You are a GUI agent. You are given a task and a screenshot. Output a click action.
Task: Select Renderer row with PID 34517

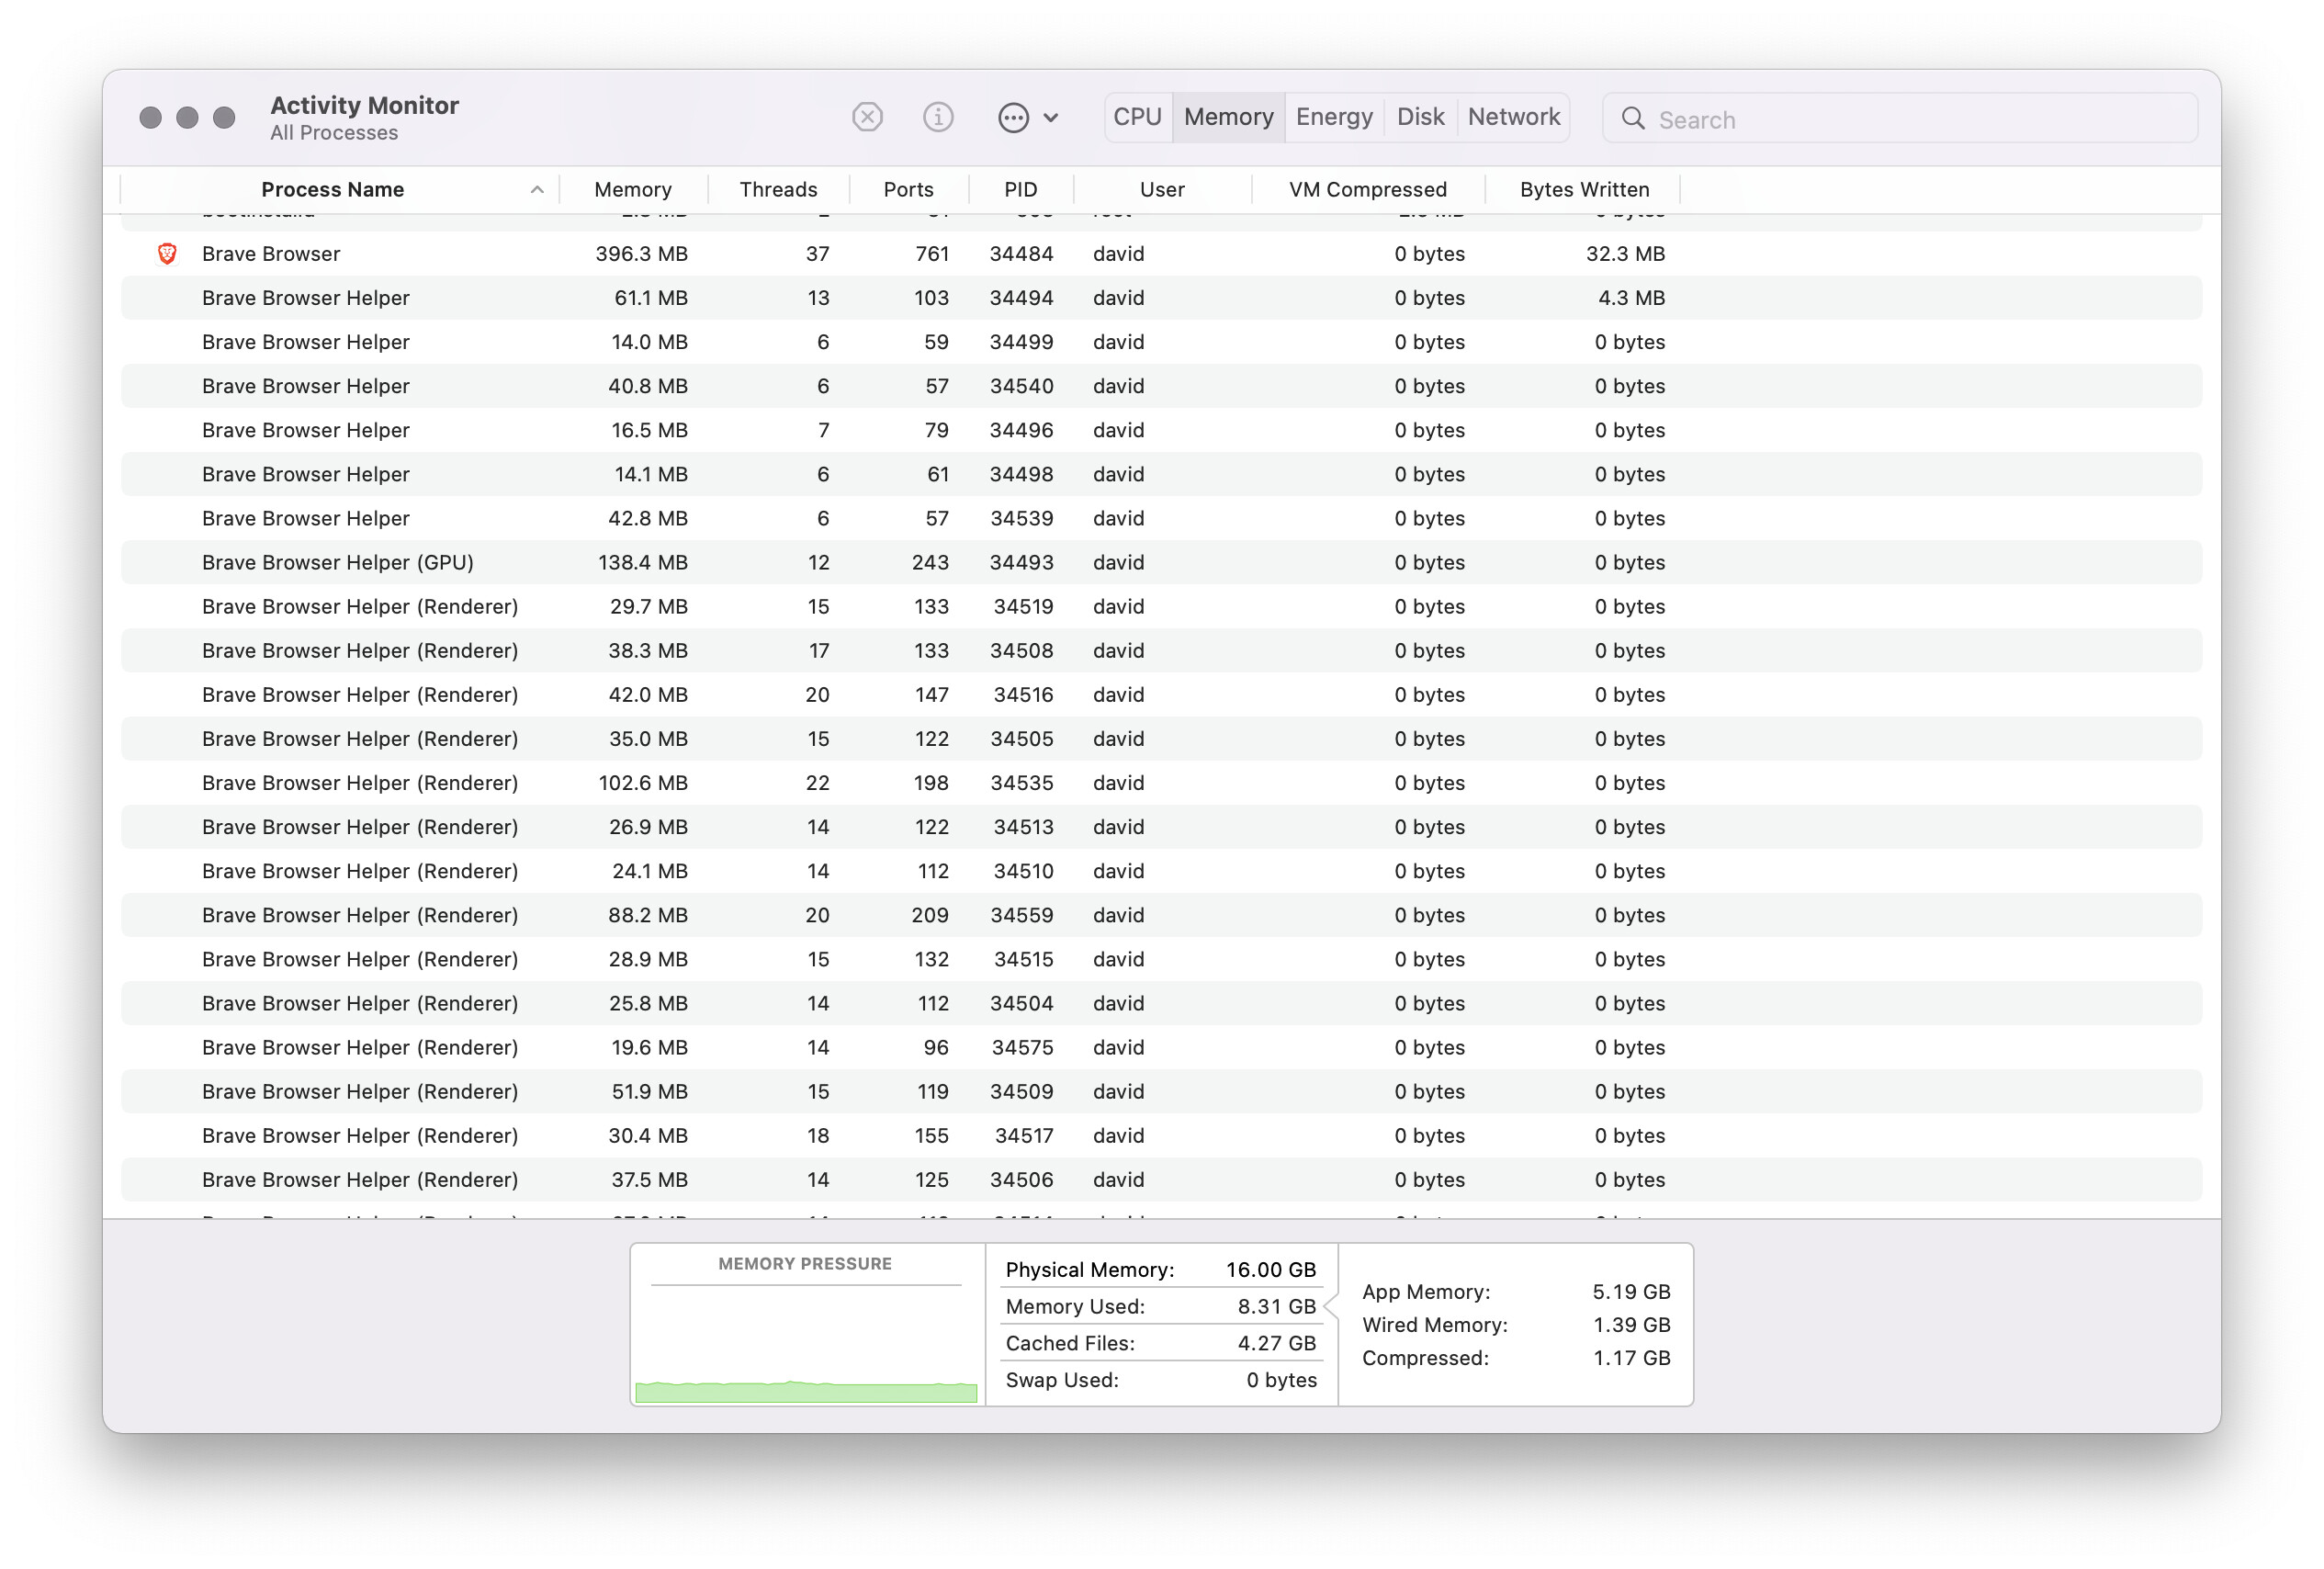[1161, 1136]
